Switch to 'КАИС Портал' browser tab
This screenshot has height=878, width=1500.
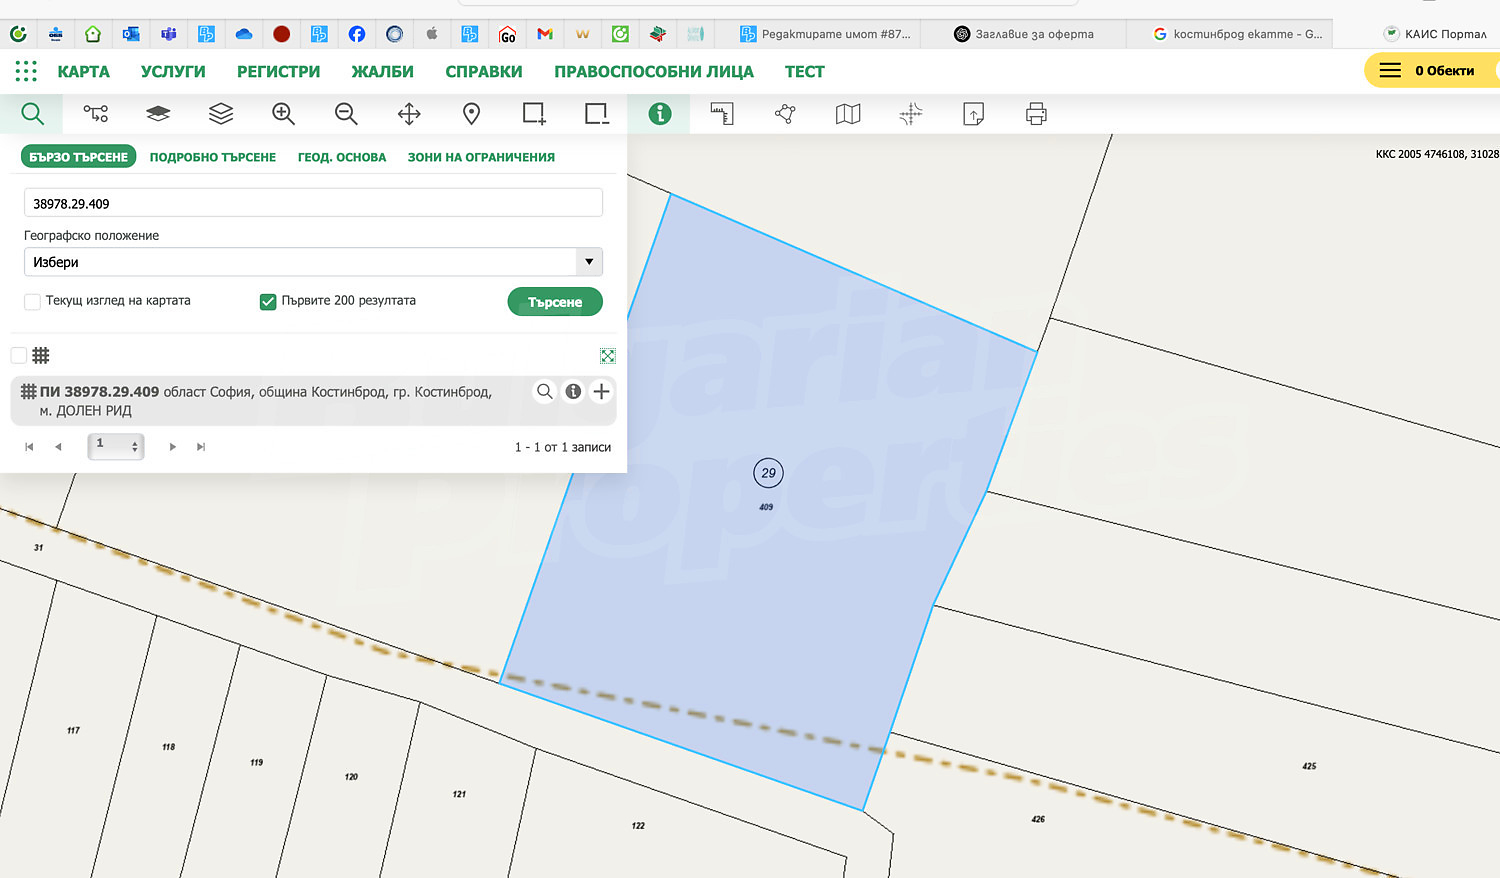[x=1436, y=34]
